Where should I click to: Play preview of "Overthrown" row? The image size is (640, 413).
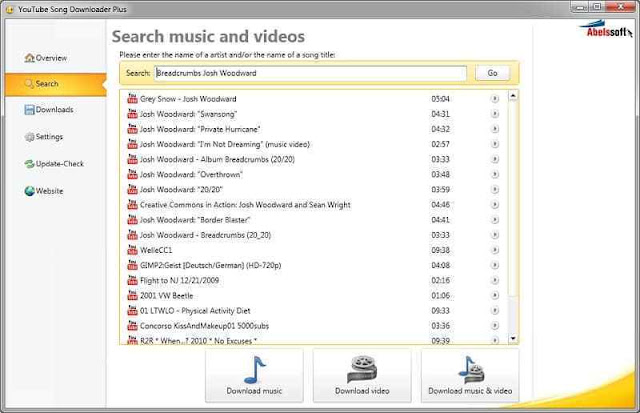[495, 174]
